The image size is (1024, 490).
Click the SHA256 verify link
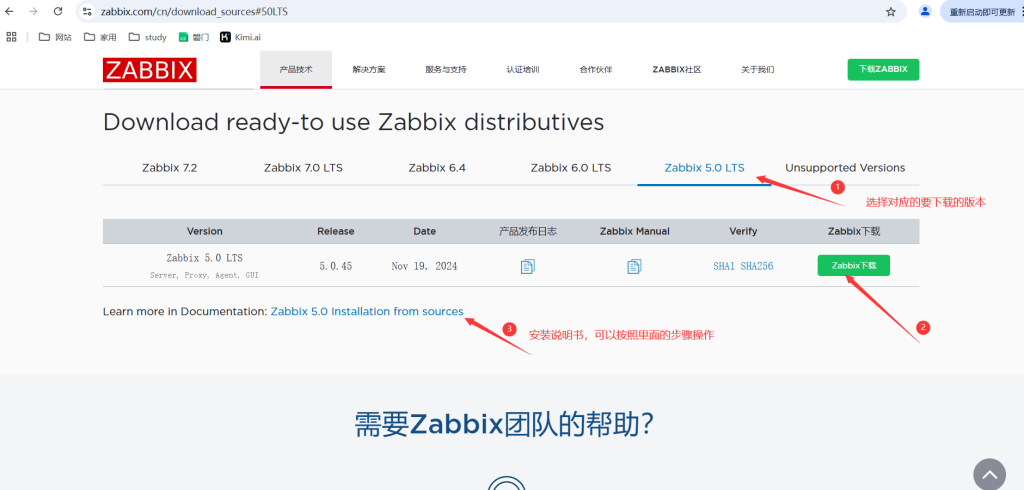point(757,266)
